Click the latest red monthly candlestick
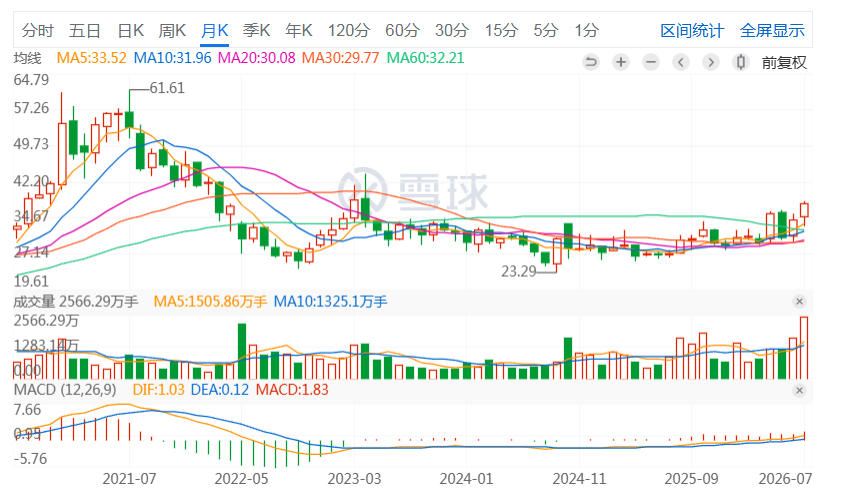Image resolution: width=854 pixels, height=491 pixels. tap(804, 210)
